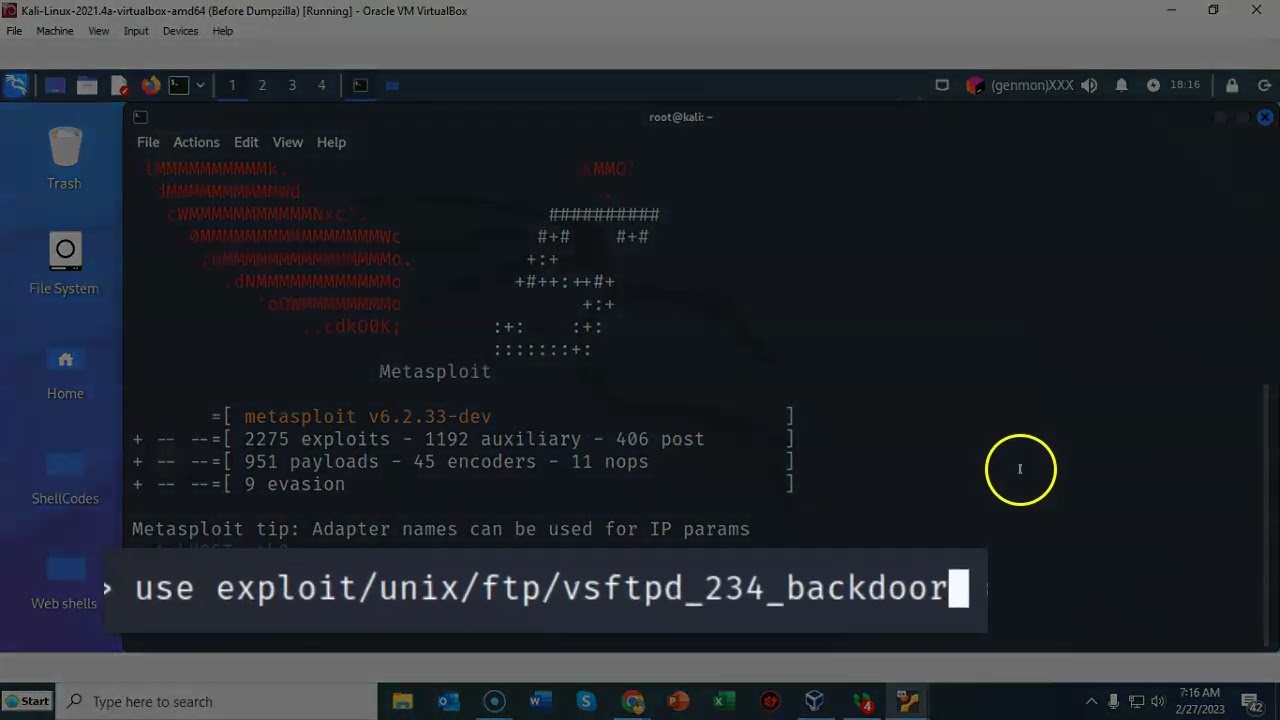Open Word on Windows taskbar

tap(540, 701)
